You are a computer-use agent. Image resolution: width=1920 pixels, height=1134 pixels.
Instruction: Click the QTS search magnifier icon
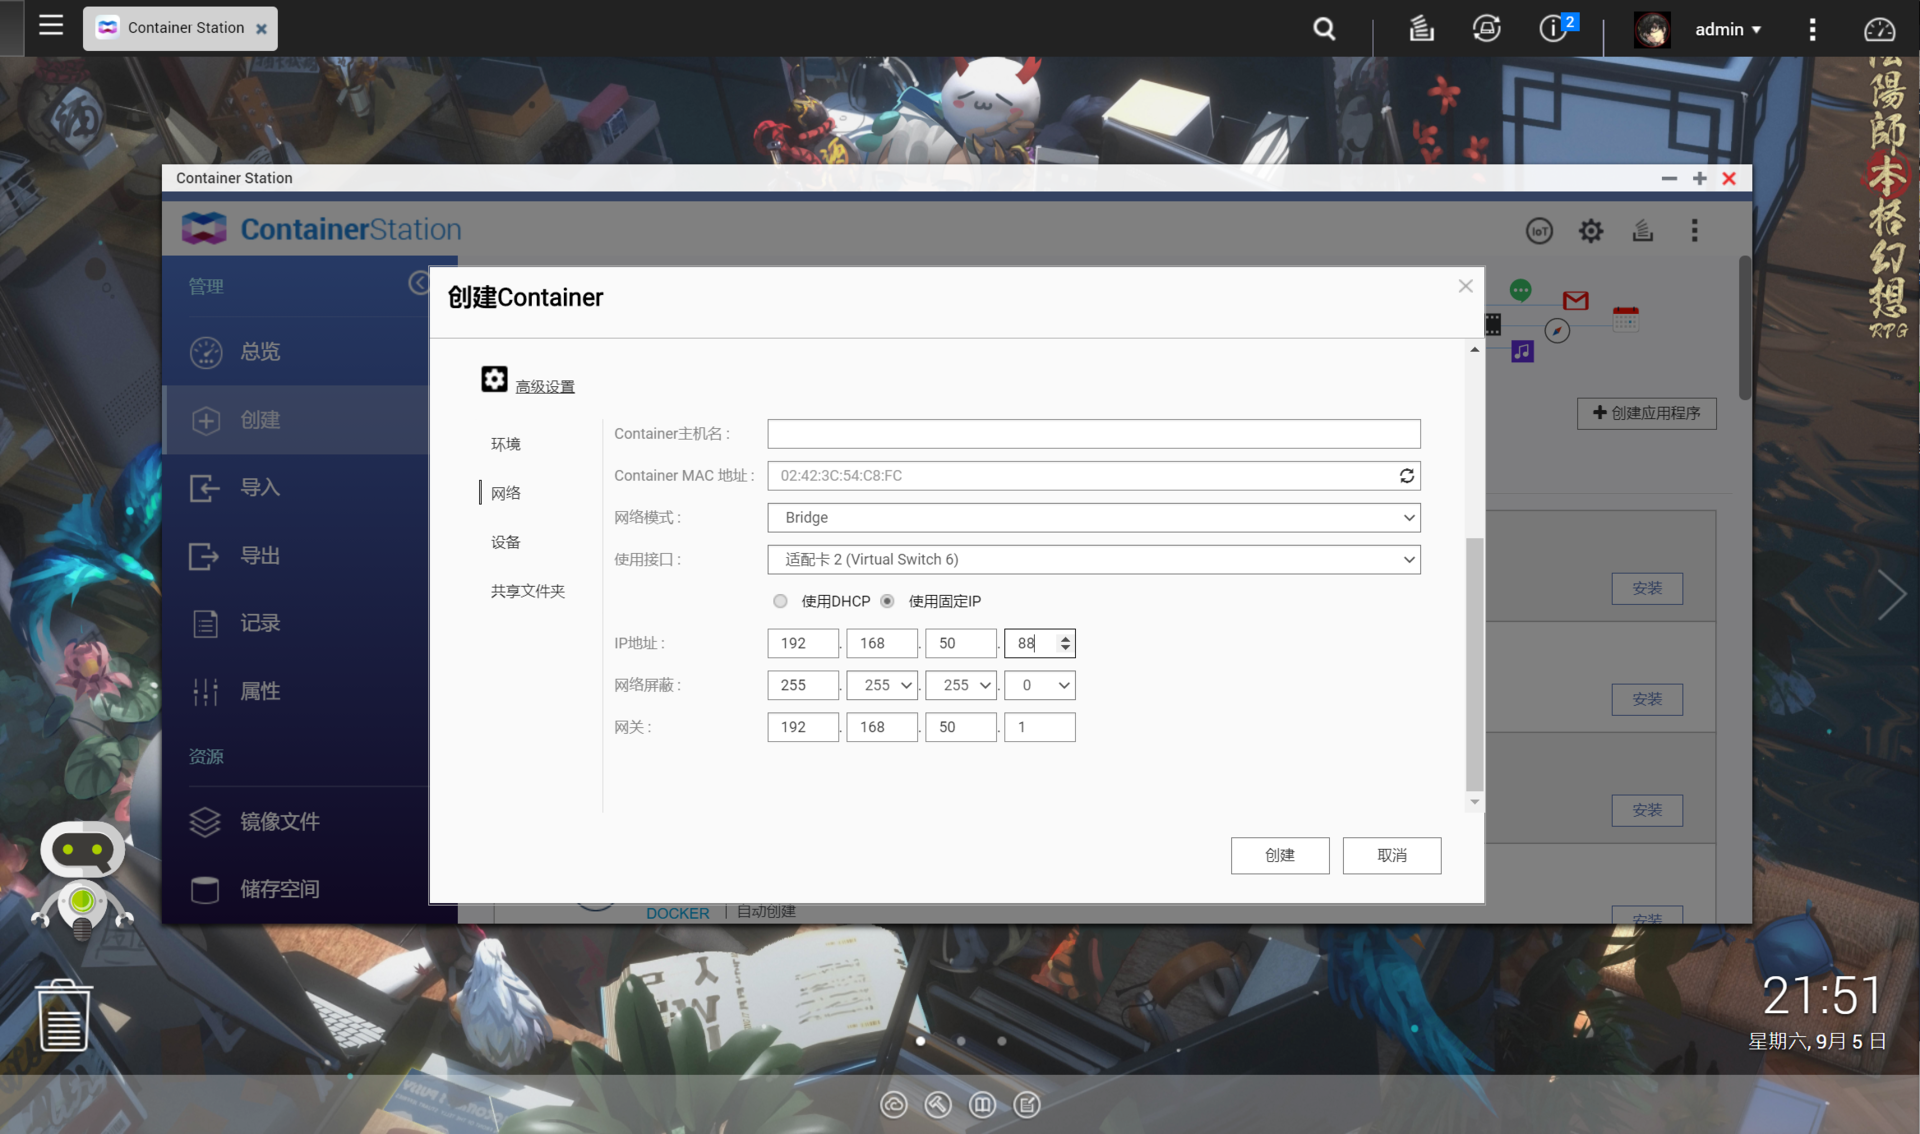pos(1324,29)
